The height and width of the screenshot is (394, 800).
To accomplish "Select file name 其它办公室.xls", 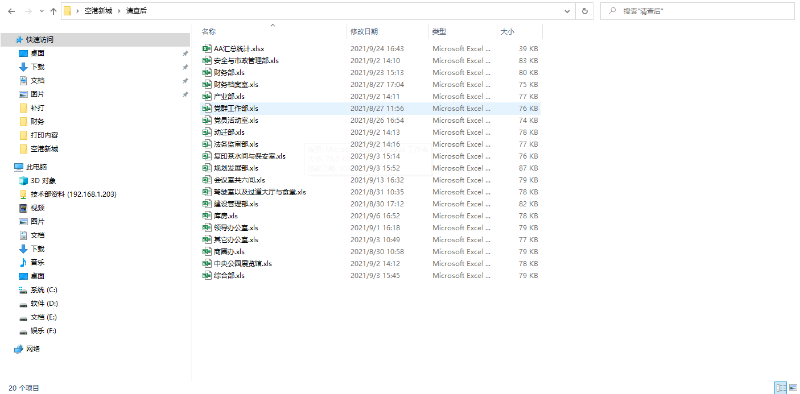I will coord(236,239).
